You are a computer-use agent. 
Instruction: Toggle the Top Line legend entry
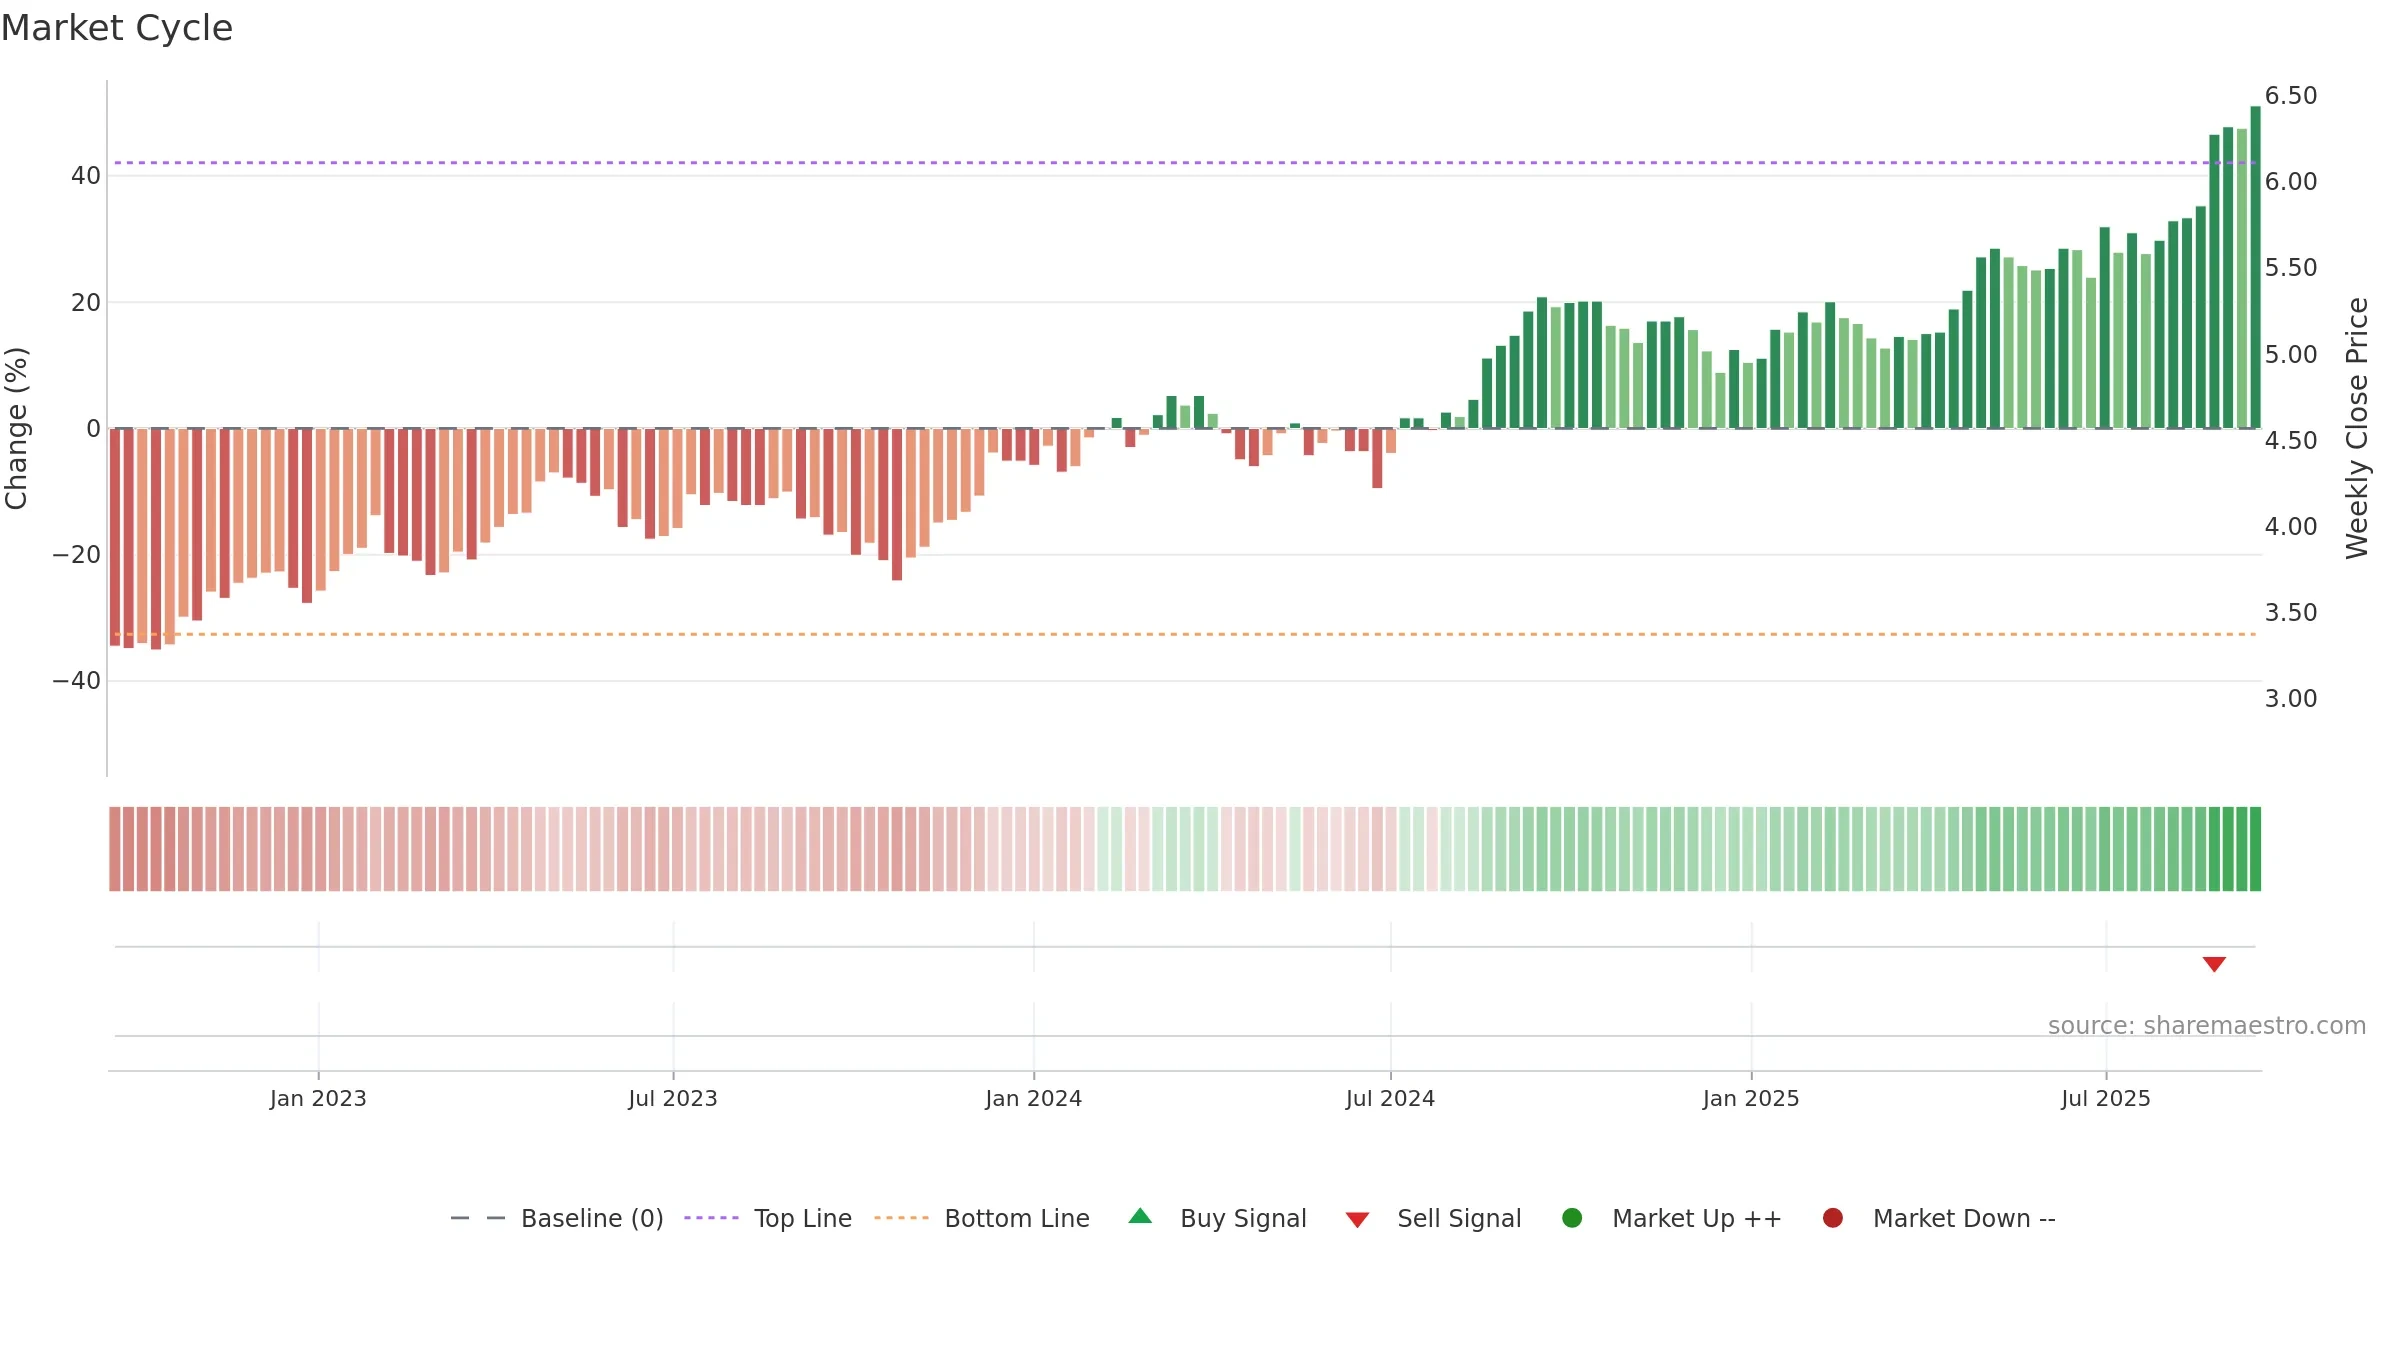pyautogui.click(x=768, y=1218)
